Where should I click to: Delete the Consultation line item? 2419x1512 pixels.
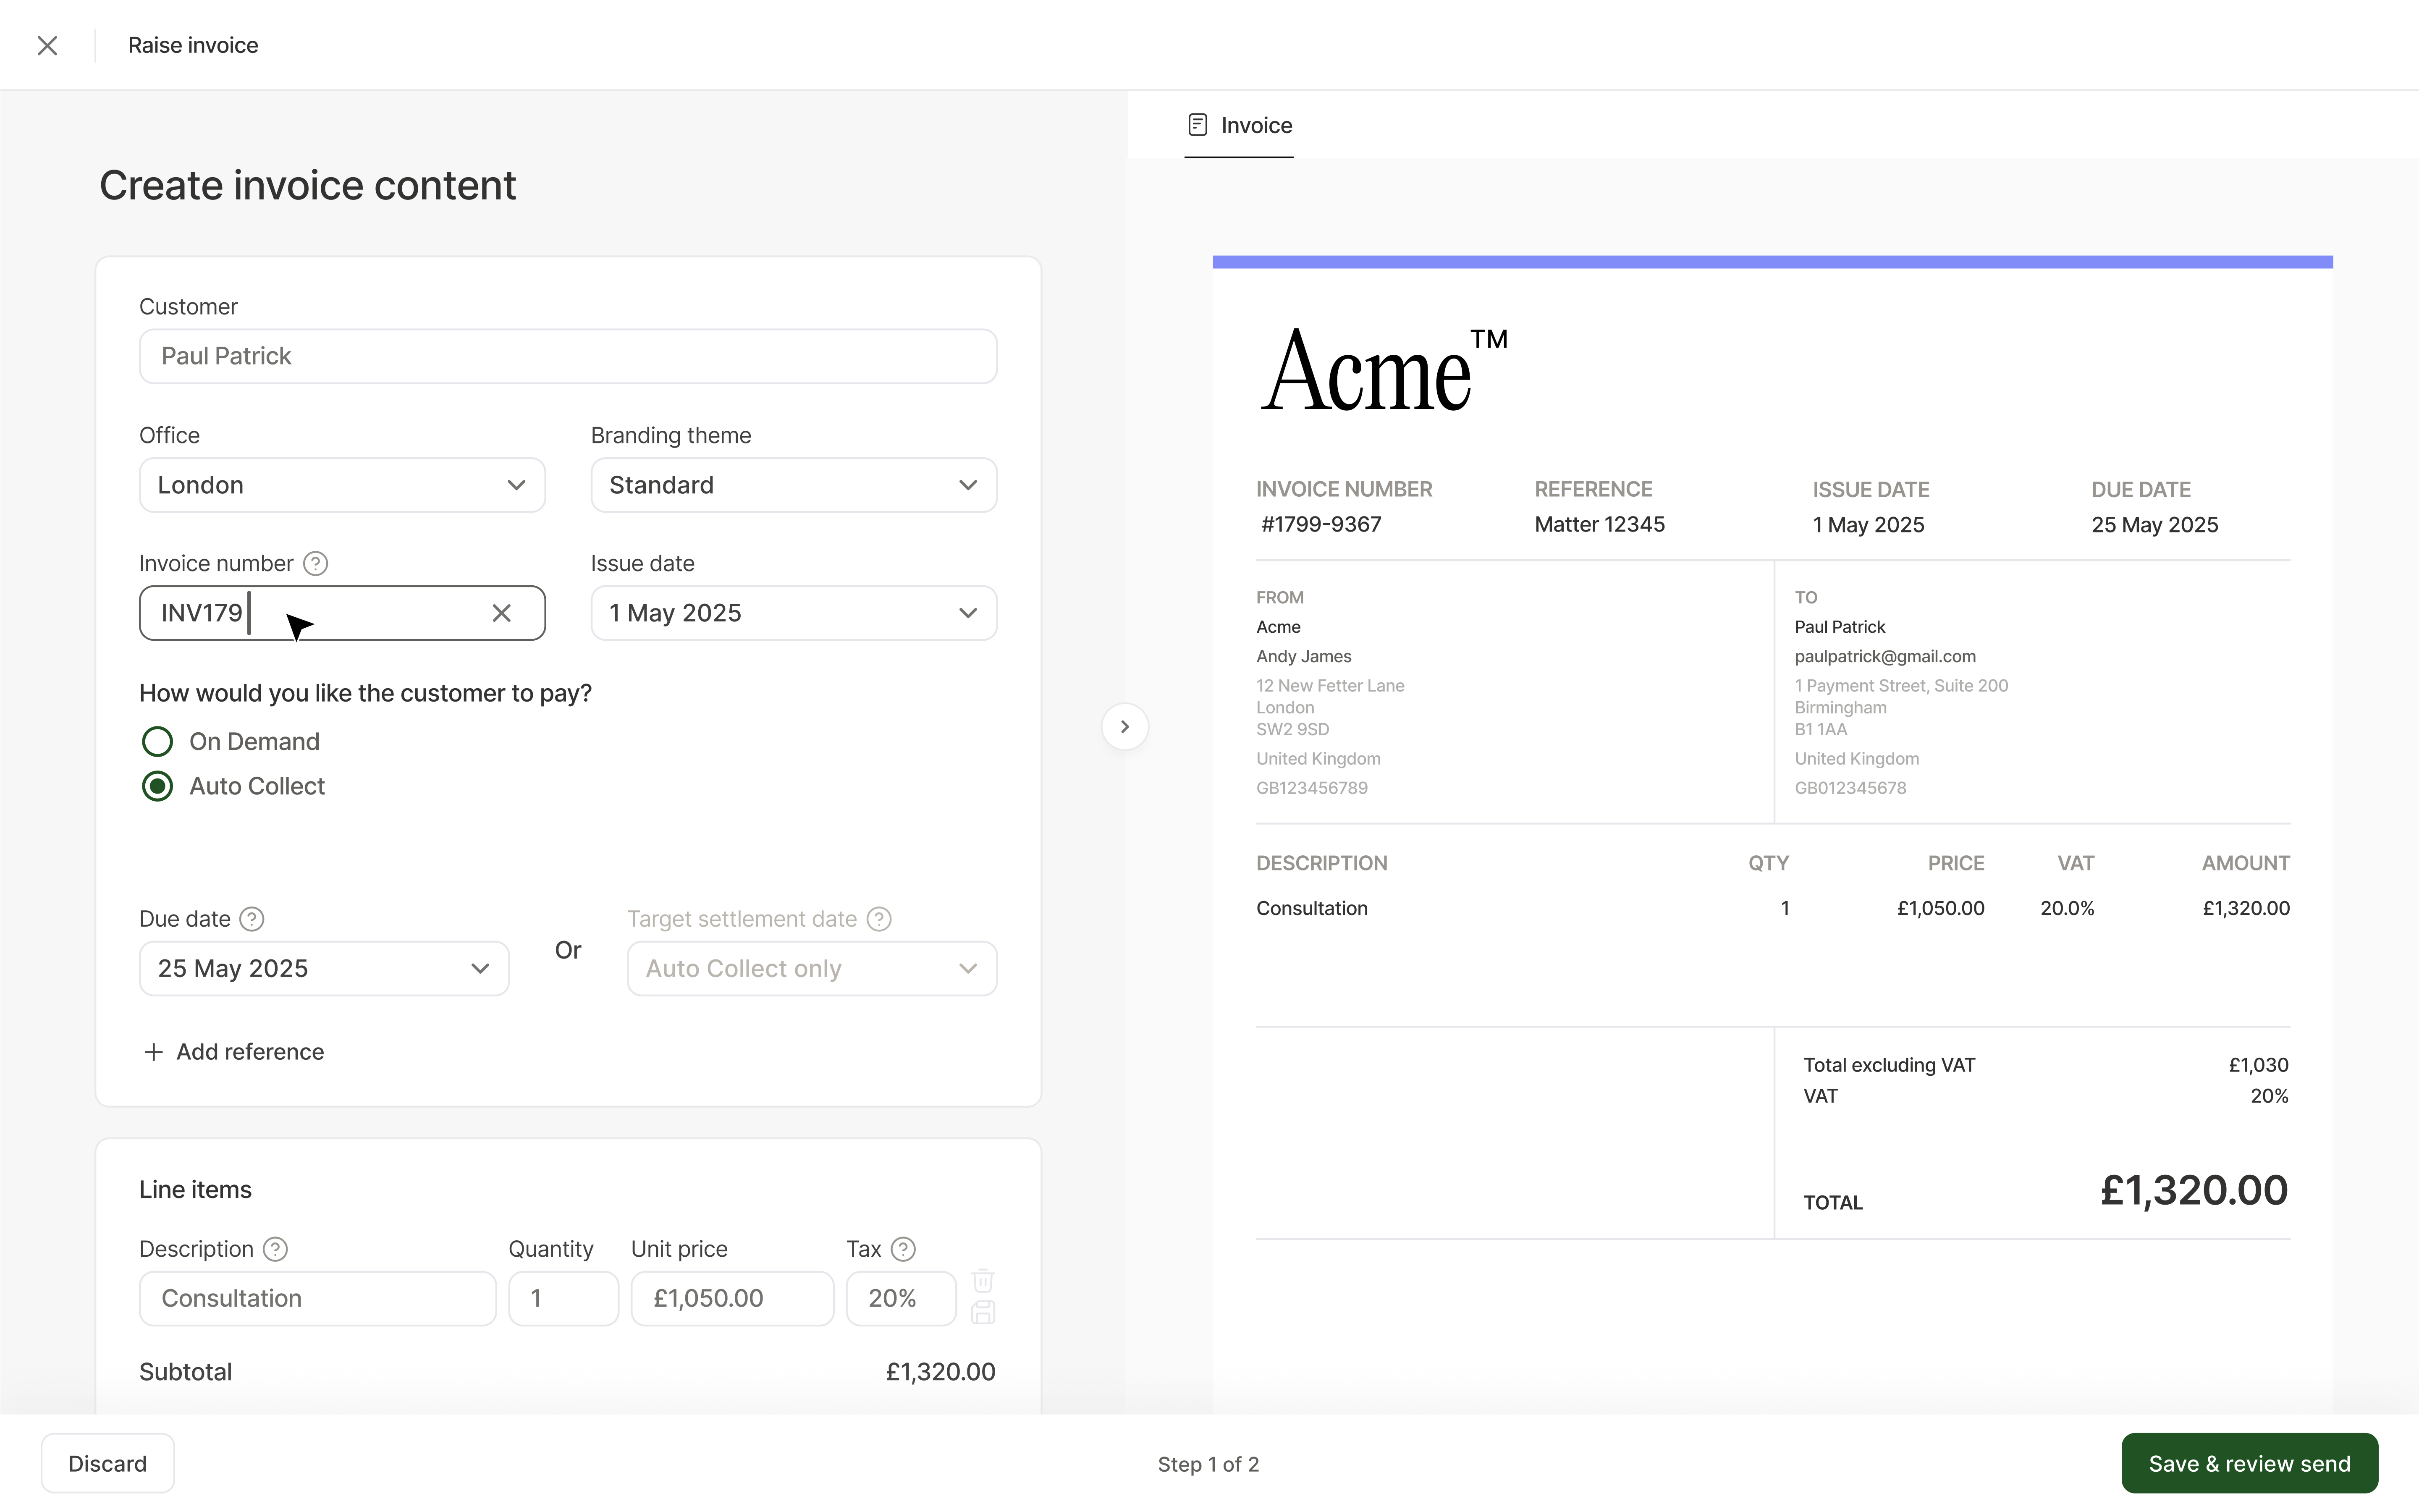tap(982, 1281)
